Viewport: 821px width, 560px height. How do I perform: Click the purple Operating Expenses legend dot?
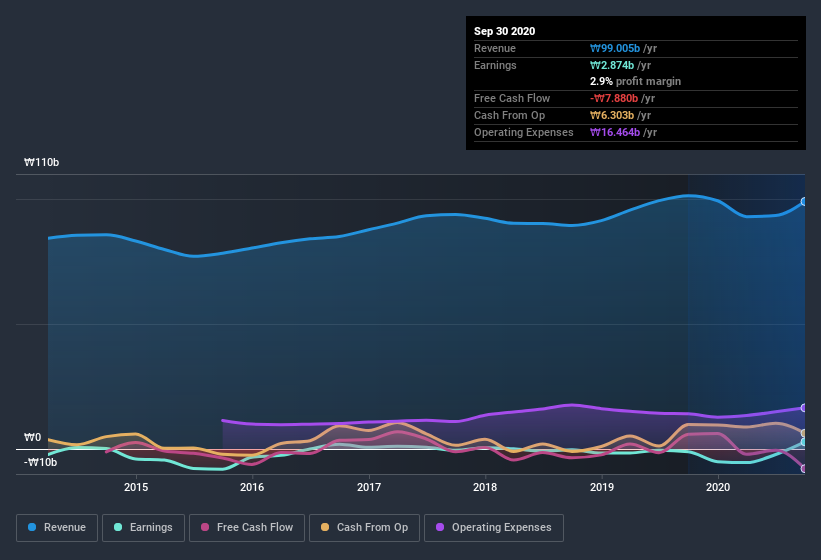[x=440, y=527]
